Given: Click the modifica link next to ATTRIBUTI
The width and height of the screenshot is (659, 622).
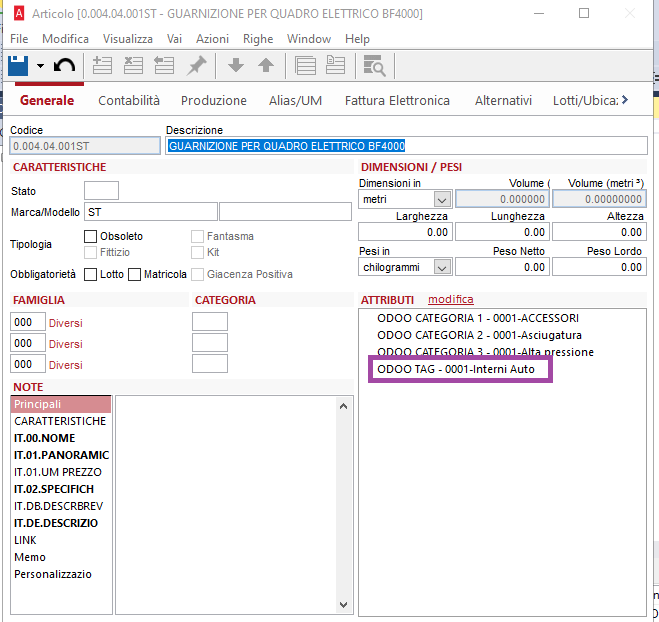Looking at the screenshot, I should tap(450, 300).
